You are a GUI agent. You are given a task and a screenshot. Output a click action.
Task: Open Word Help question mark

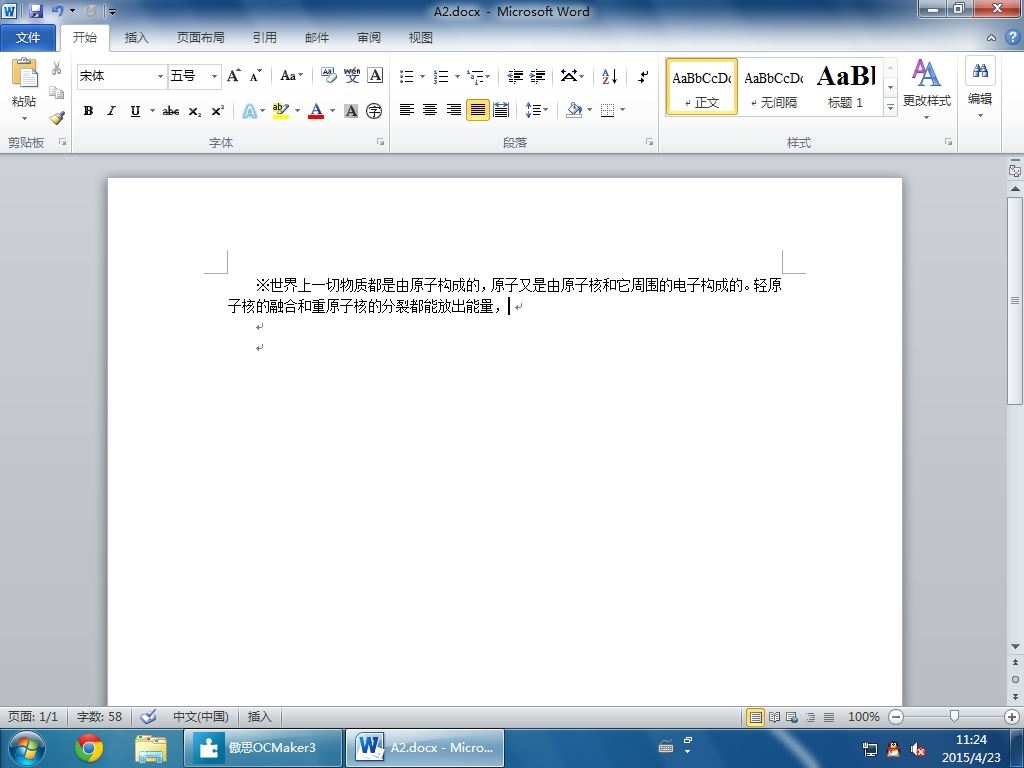1012,37
